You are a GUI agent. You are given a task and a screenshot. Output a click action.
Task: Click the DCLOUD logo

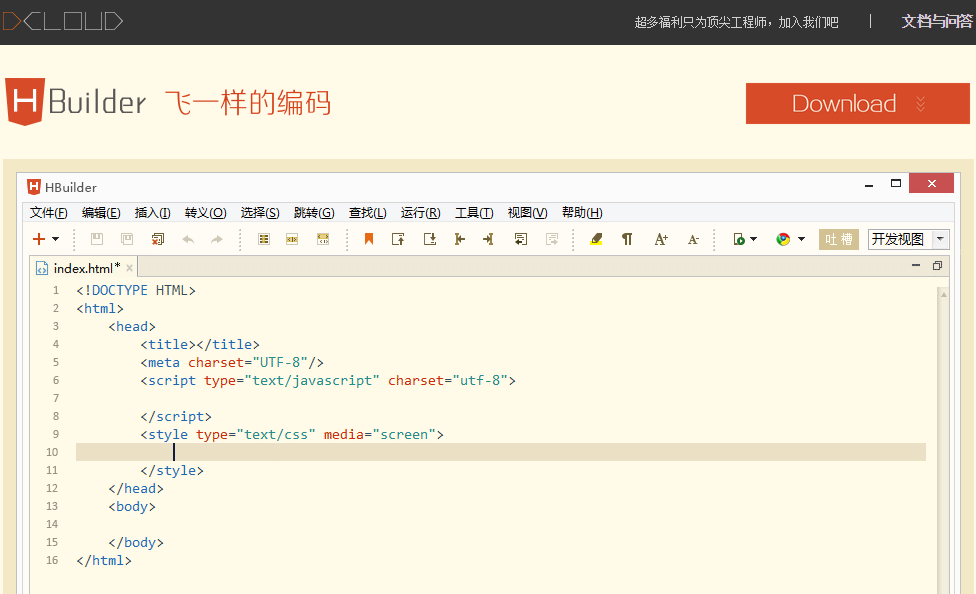click(x=63, y=21)
